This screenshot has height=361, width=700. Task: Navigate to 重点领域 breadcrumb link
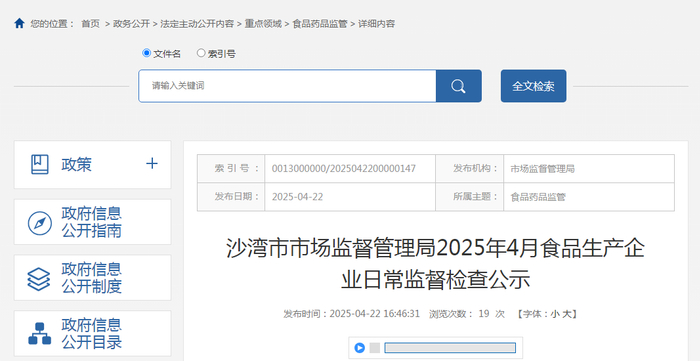[x=263, y=24]
